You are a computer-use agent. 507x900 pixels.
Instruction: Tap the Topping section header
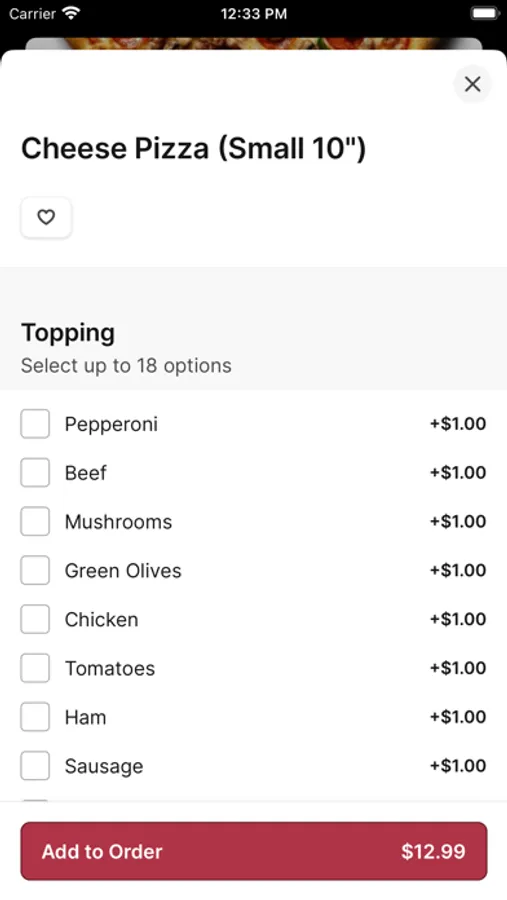(x=68, y=333)
